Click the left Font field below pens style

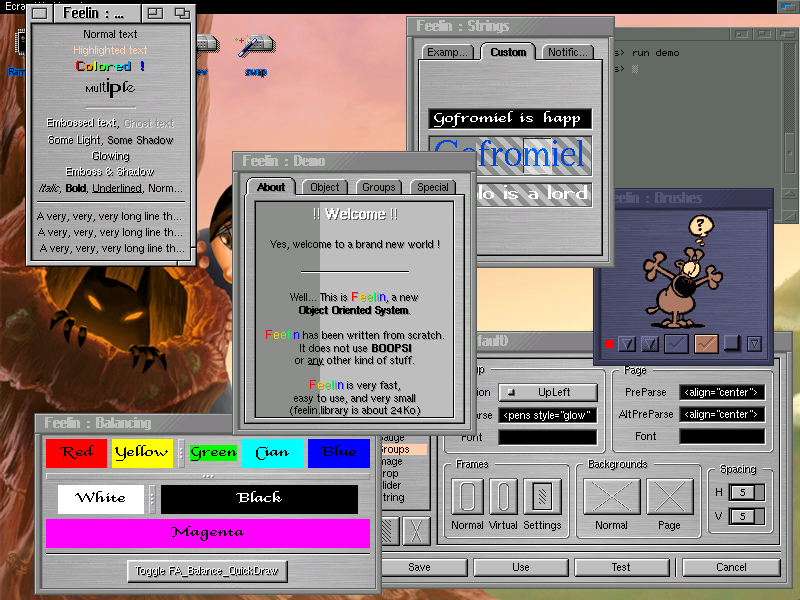[x=547, y=437]
